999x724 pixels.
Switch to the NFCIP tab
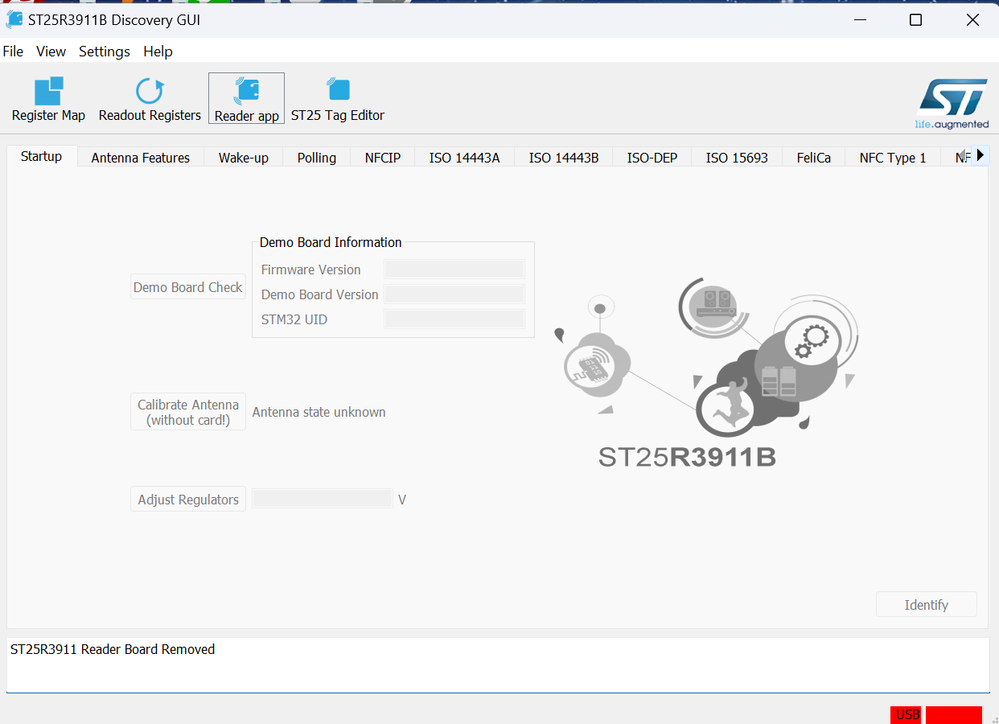click(382, 158)
